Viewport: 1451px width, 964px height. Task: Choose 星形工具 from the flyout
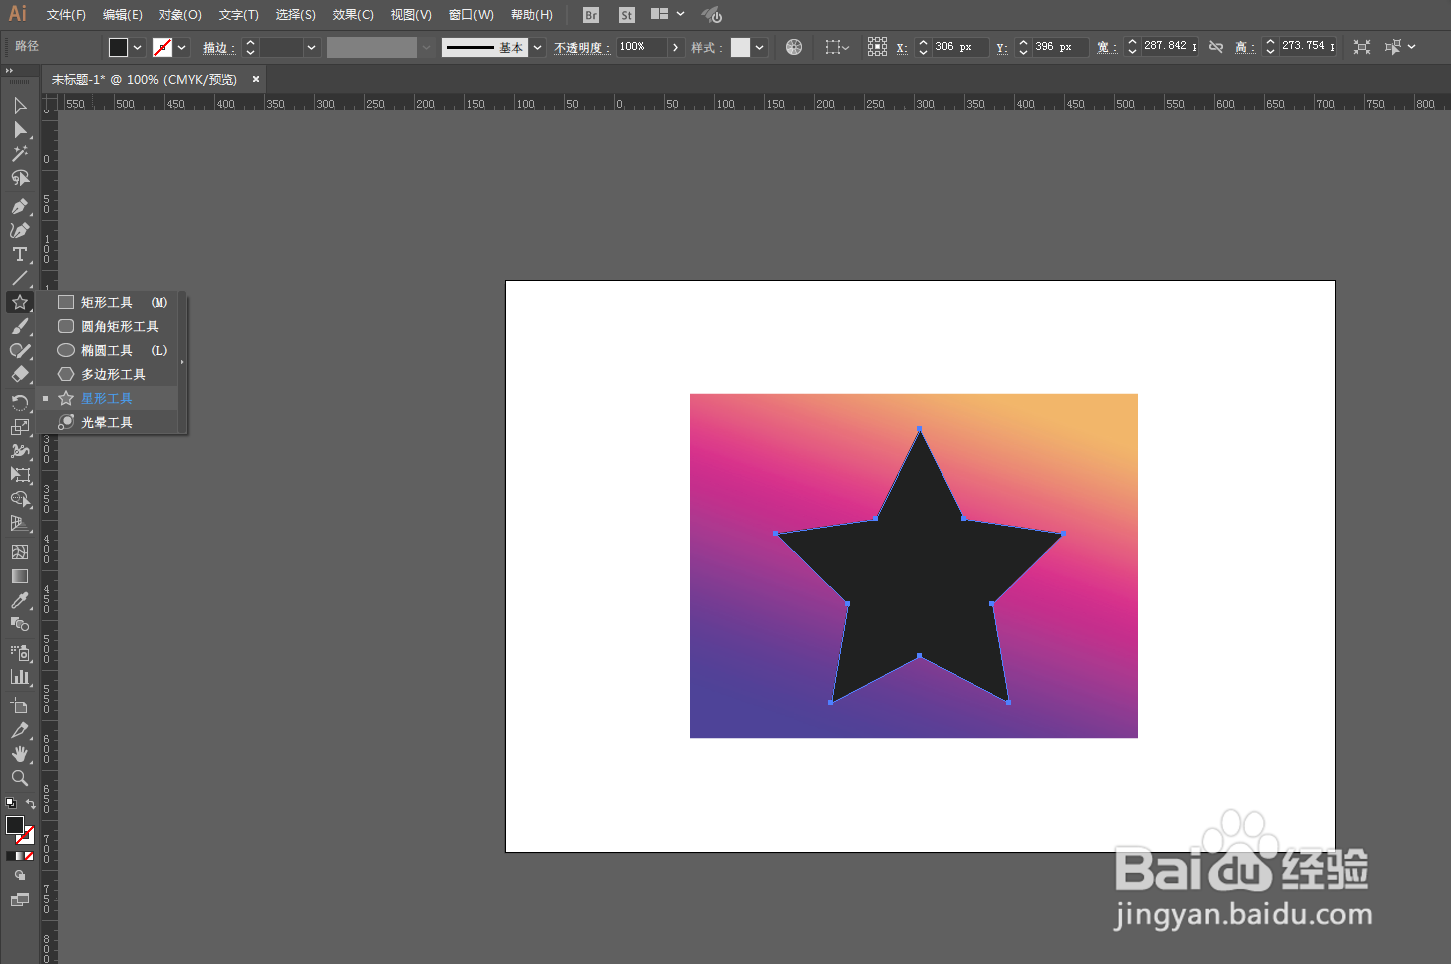[108, 398]
